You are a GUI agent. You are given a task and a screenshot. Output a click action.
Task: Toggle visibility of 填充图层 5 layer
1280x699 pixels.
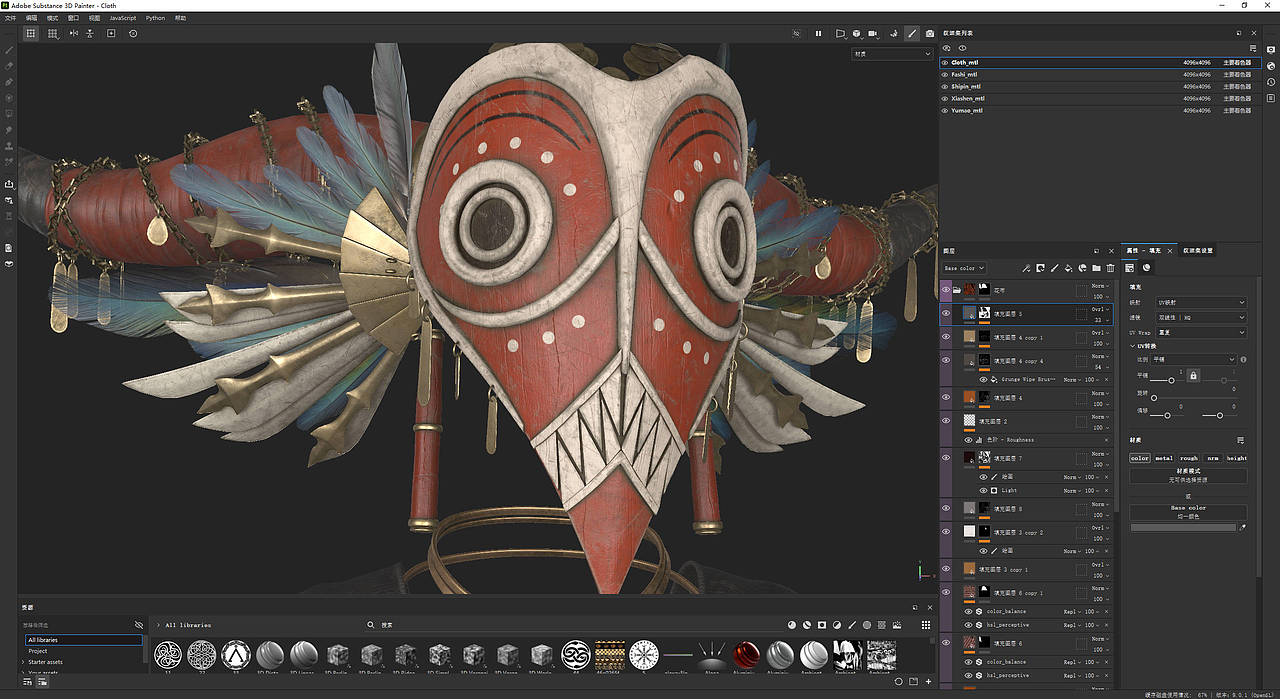click(947, 313)
